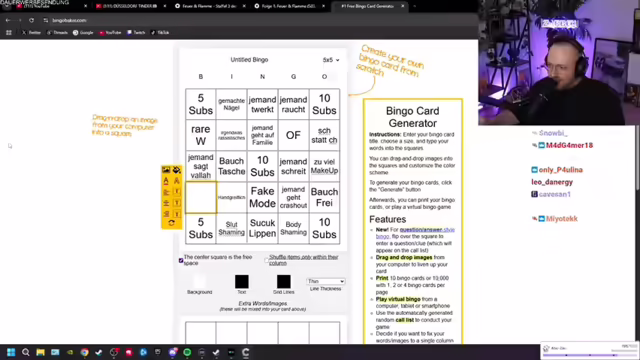The width and height of the screenshot is (640, 360).
Task: Go back with the browser back arrow
Action: (x=8, y=20)
